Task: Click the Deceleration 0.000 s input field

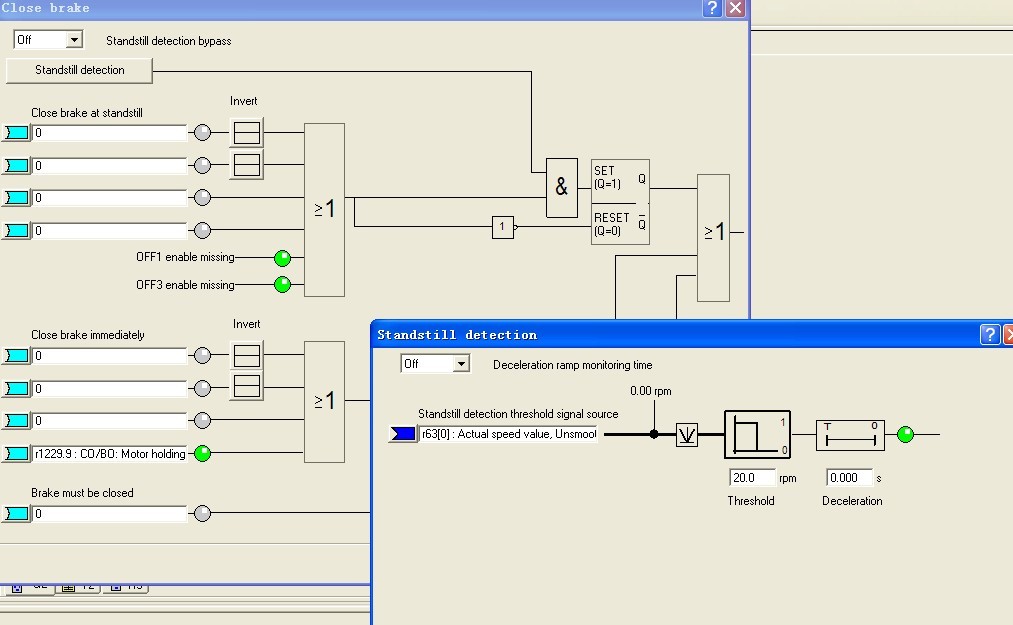Action: (850, 478)
